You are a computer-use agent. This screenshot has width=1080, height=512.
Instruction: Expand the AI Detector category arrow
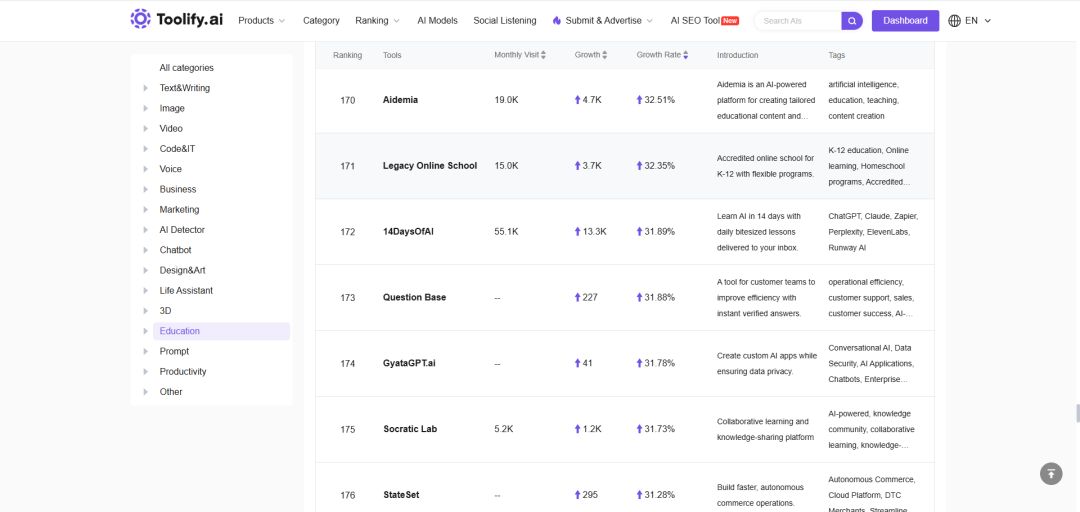145,230
